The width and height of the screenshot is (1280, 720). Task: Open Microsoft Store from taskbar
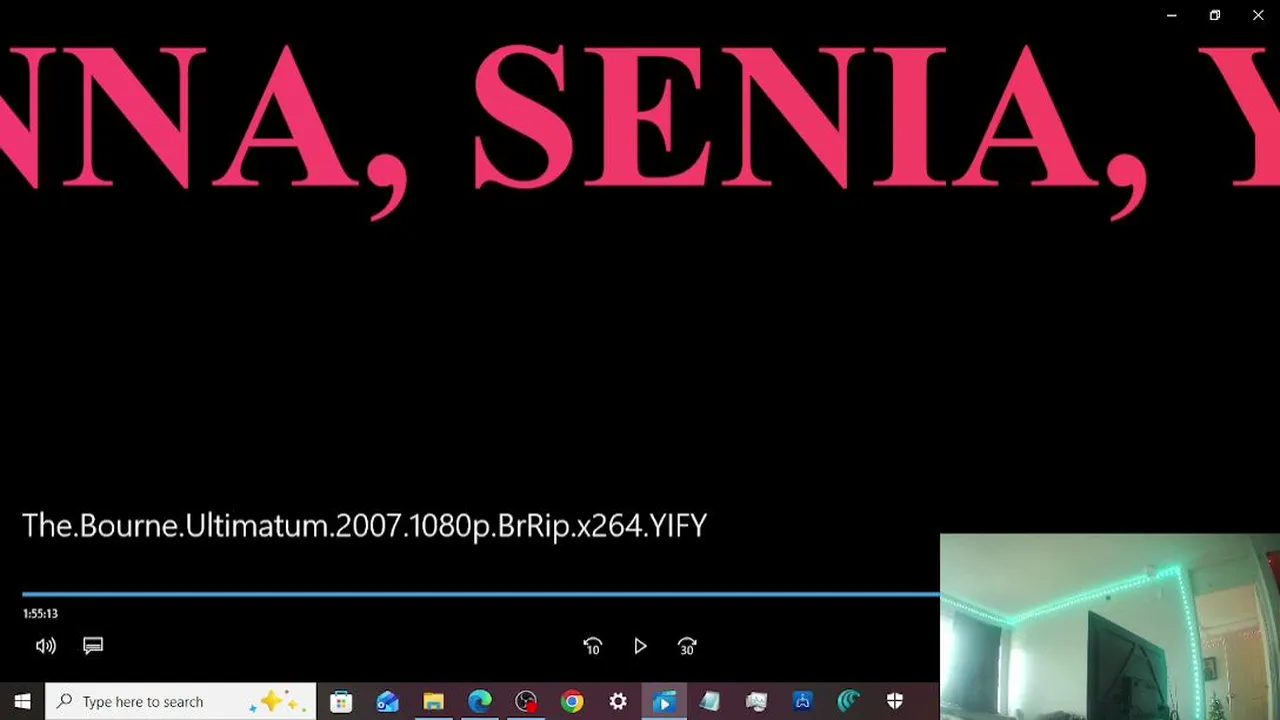(x=341, y=702)
